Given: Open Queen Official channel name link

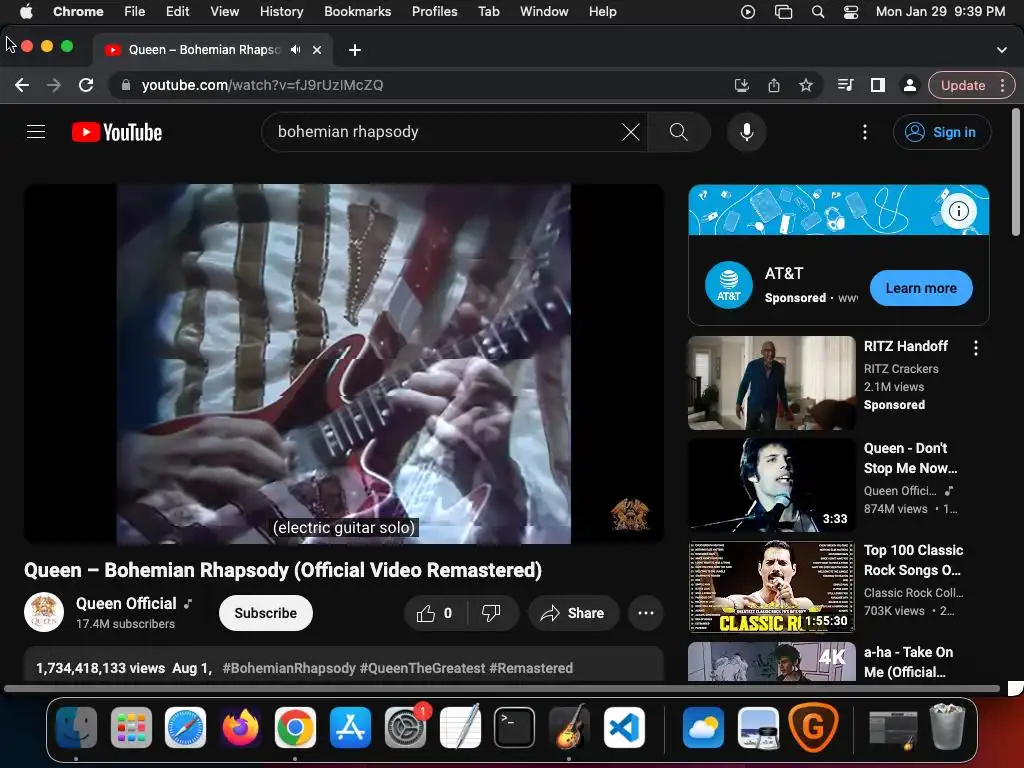Looking at the screenshot, I should point(126,603).
